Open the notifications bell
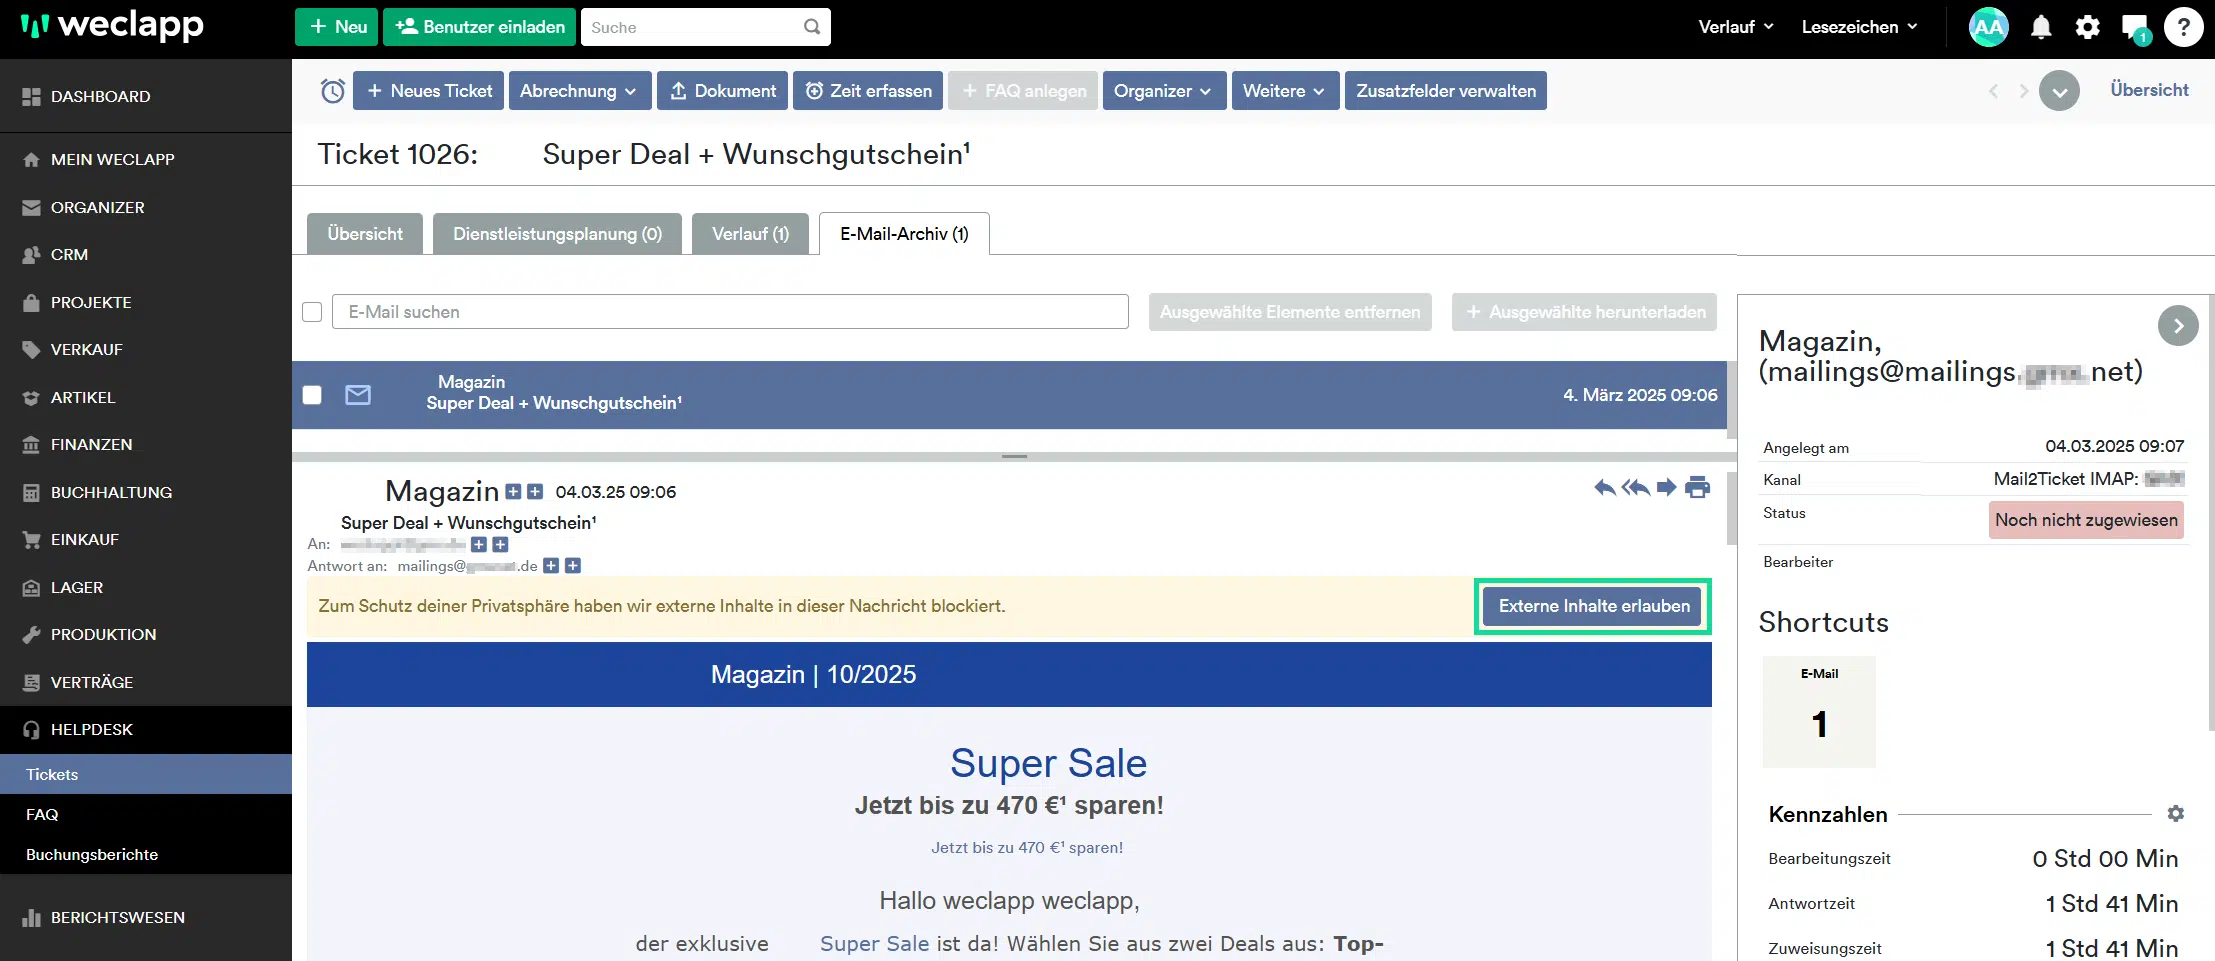The height and width of the screenshot is (961, 2215). pos(2041,27)
